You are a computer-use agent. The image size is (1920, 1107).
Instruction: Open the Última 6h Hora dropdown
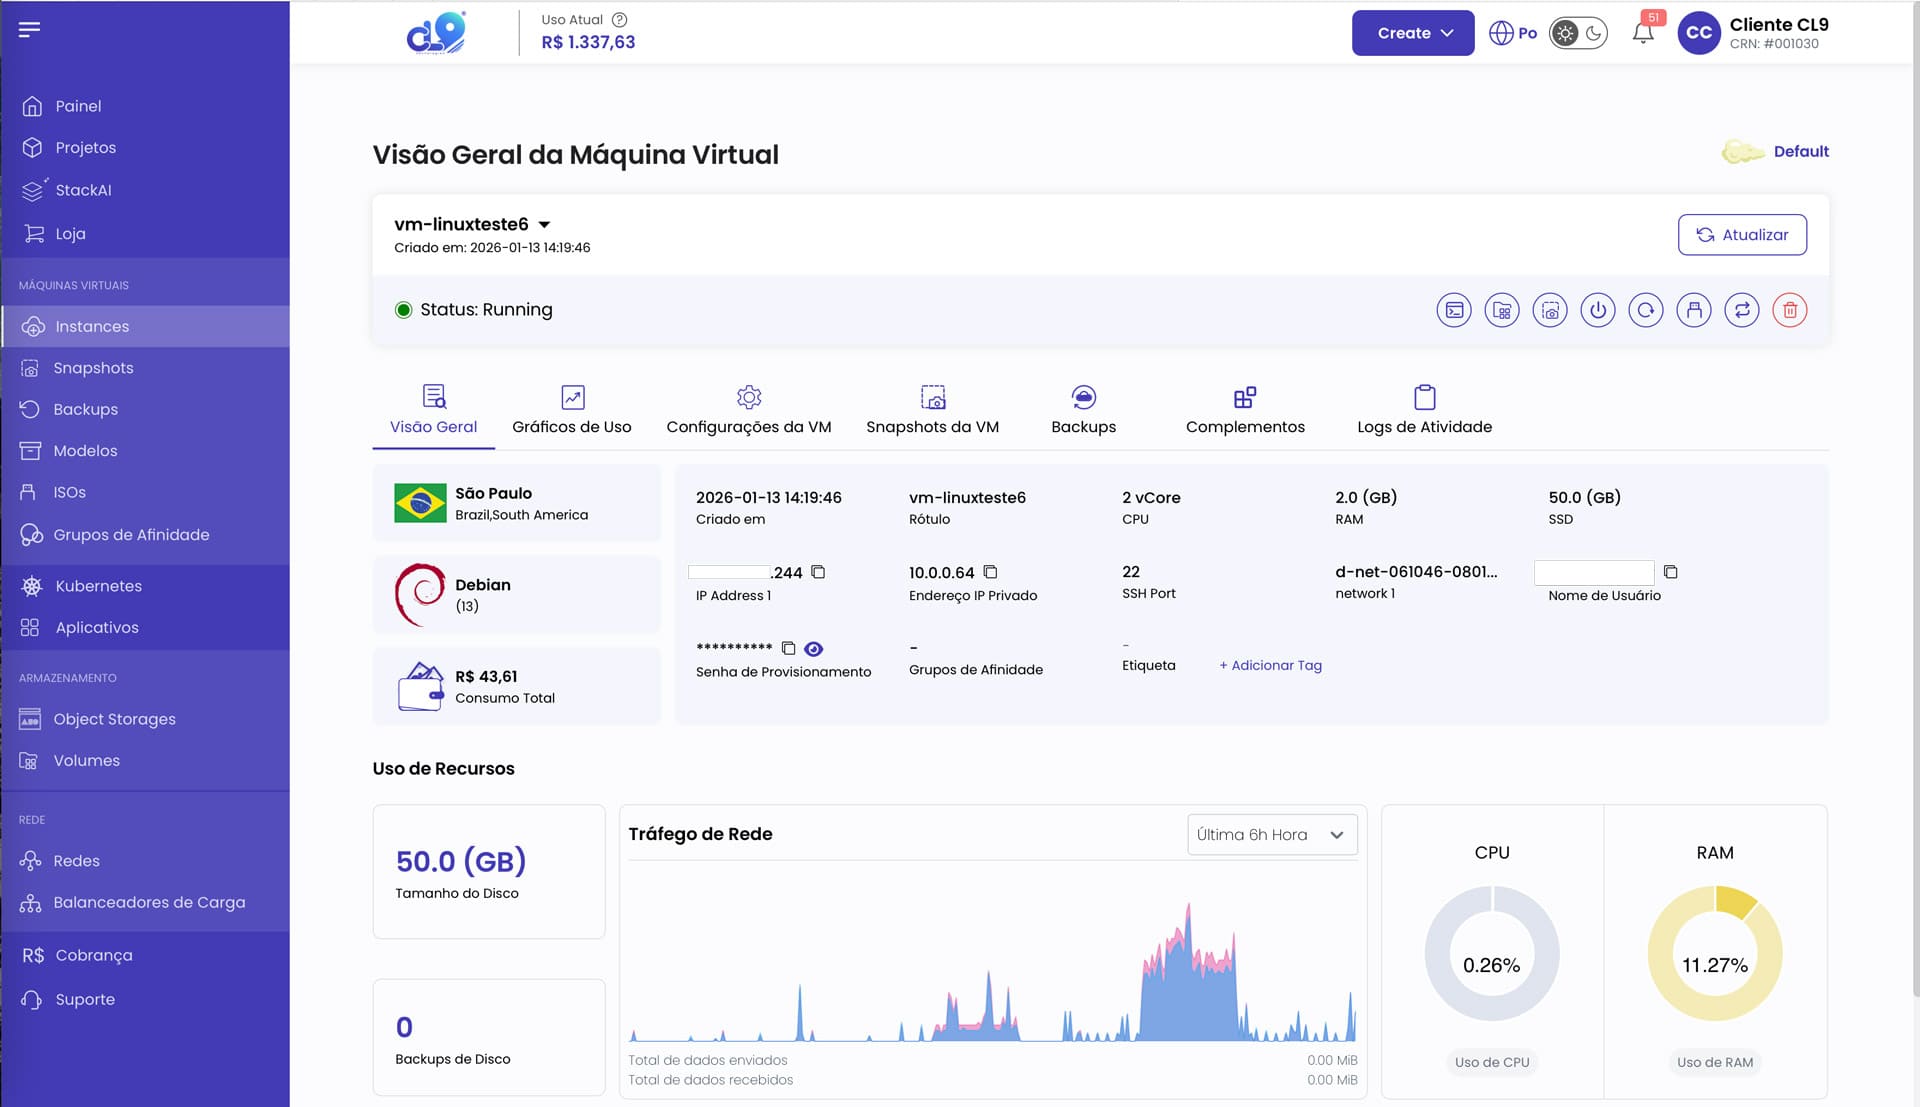[1271, 835]
